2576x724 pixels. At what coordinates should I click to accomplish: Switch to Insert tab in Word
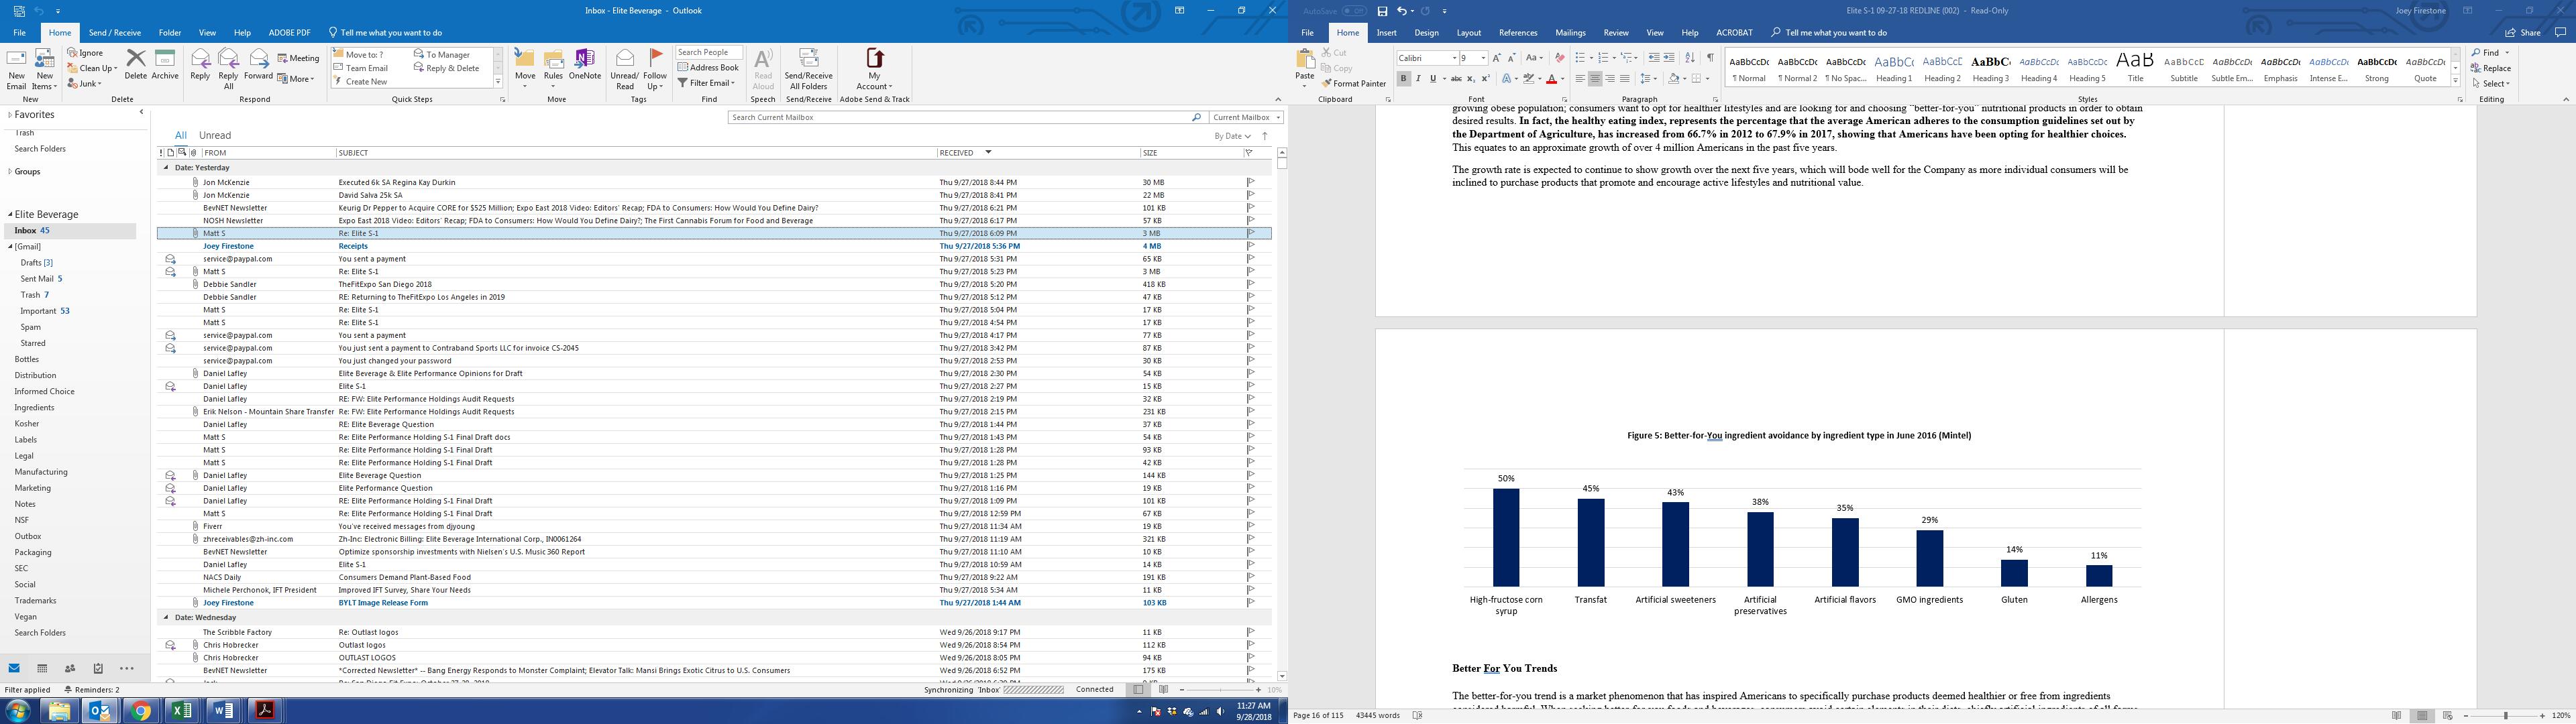[1386, 33]
